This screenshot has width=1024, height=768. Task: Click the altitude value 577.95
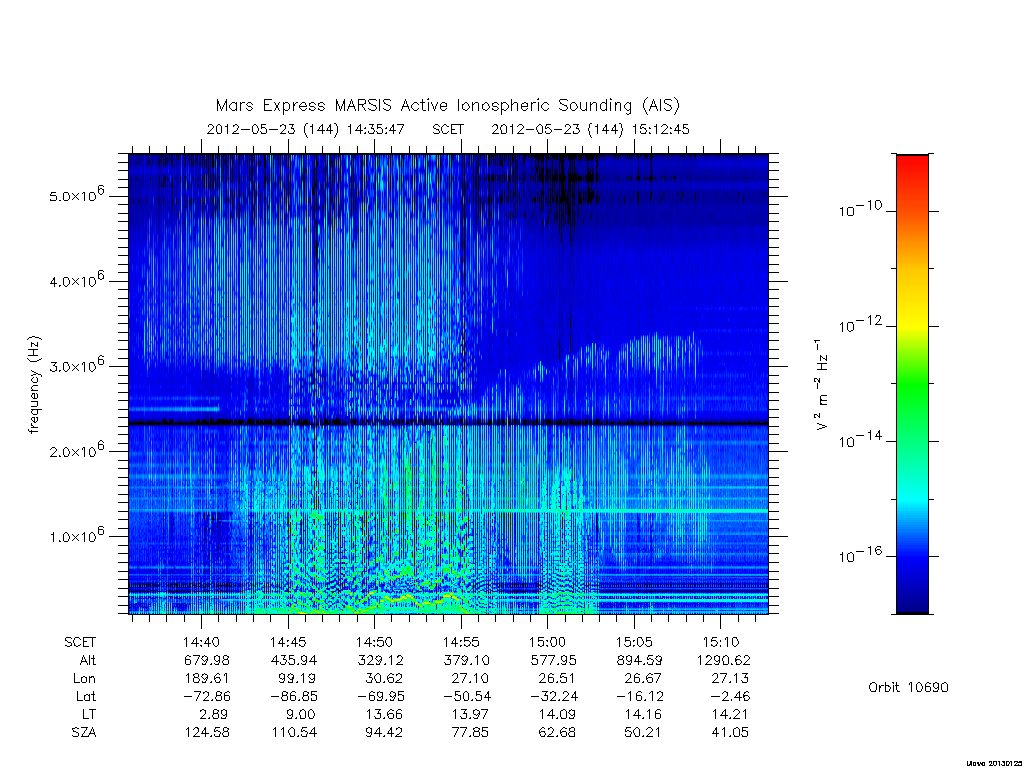pyautogui.click(x=553, y=660)
